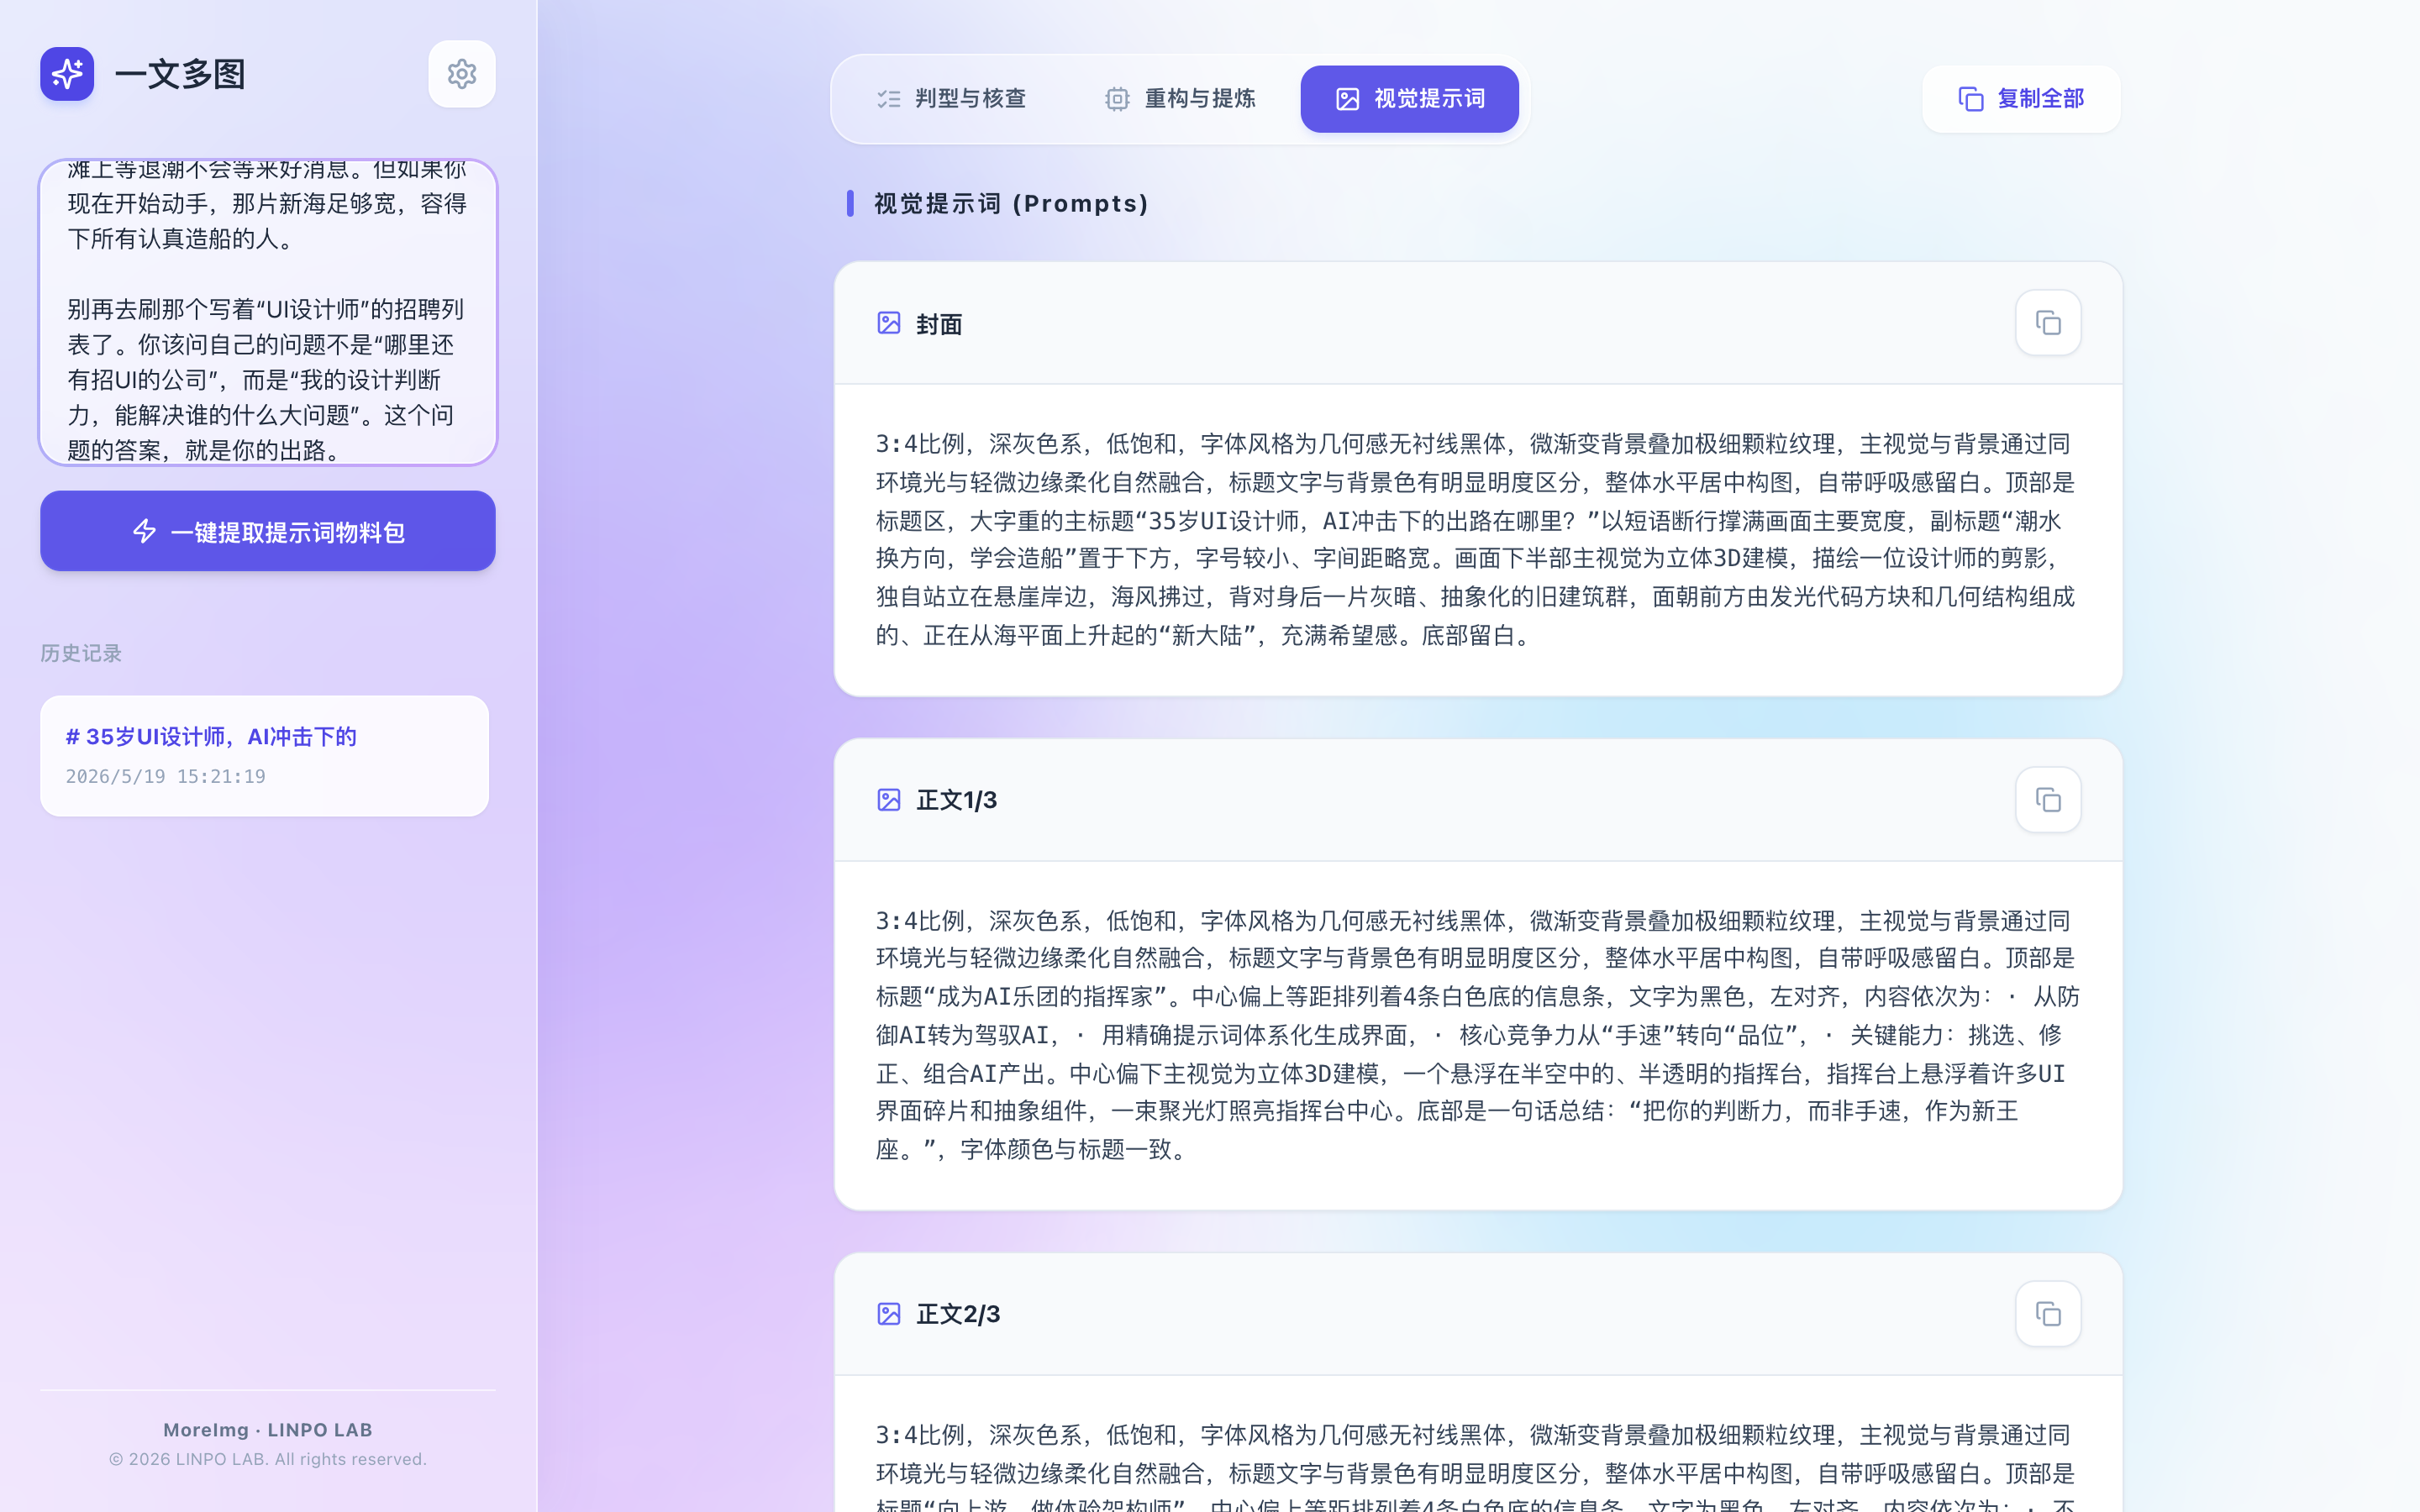Click the © 2026 LINPO LAB copyright line
This screenshot has height=1512, width=2420.
(x=268, y=1459)
